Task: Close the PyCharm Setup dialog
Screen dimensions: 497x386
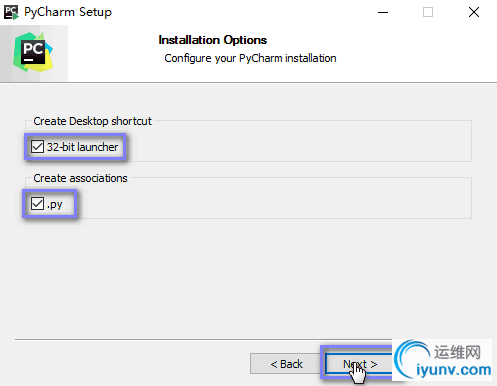Action: [x=474, y=12]
